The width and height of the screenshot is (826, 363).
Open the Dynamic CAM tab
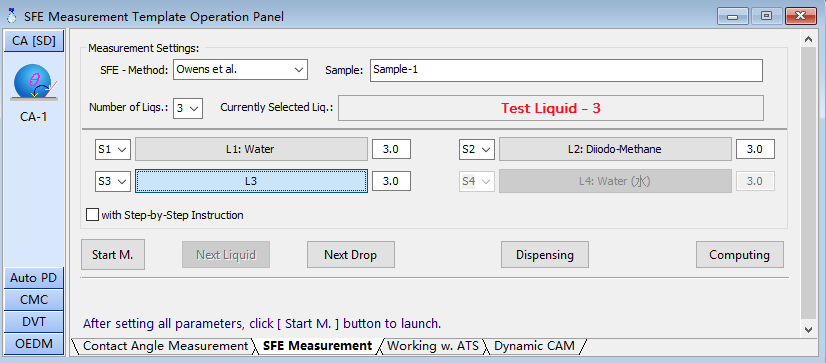point(534,346)
